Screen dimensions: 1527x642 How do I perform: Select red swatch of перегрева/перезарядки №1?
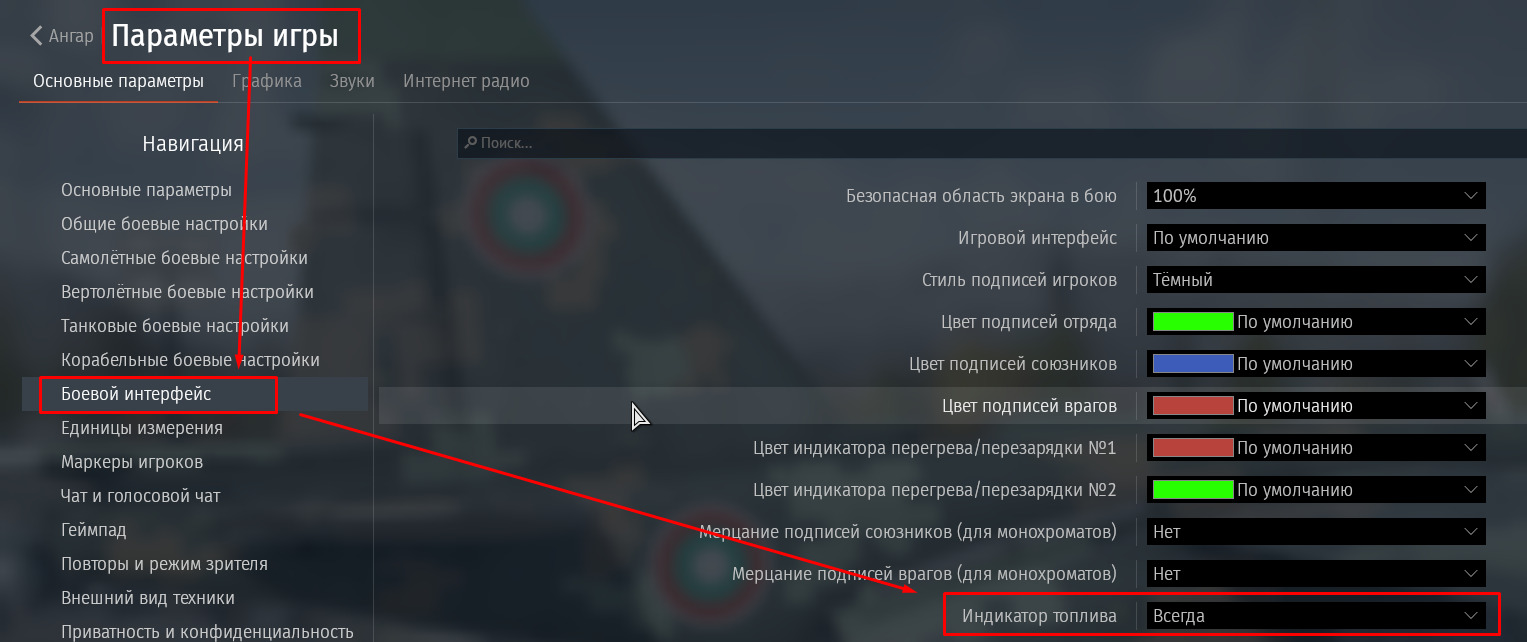coord(1193,448)
